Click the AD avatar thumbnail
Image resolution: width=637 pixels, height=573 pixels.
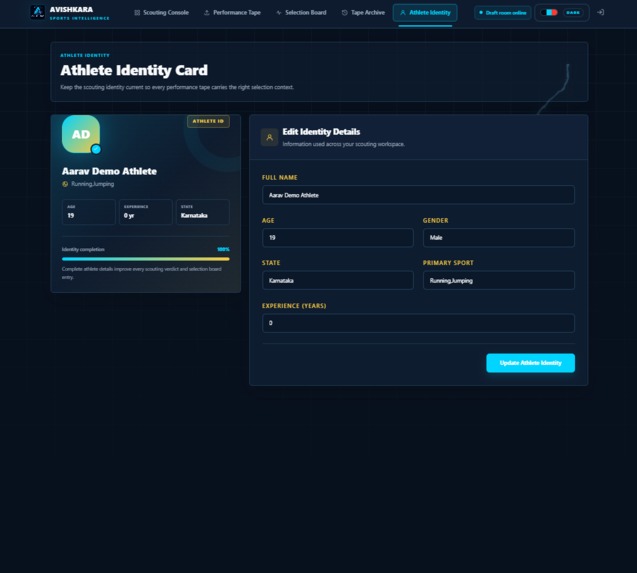[81, 134]
